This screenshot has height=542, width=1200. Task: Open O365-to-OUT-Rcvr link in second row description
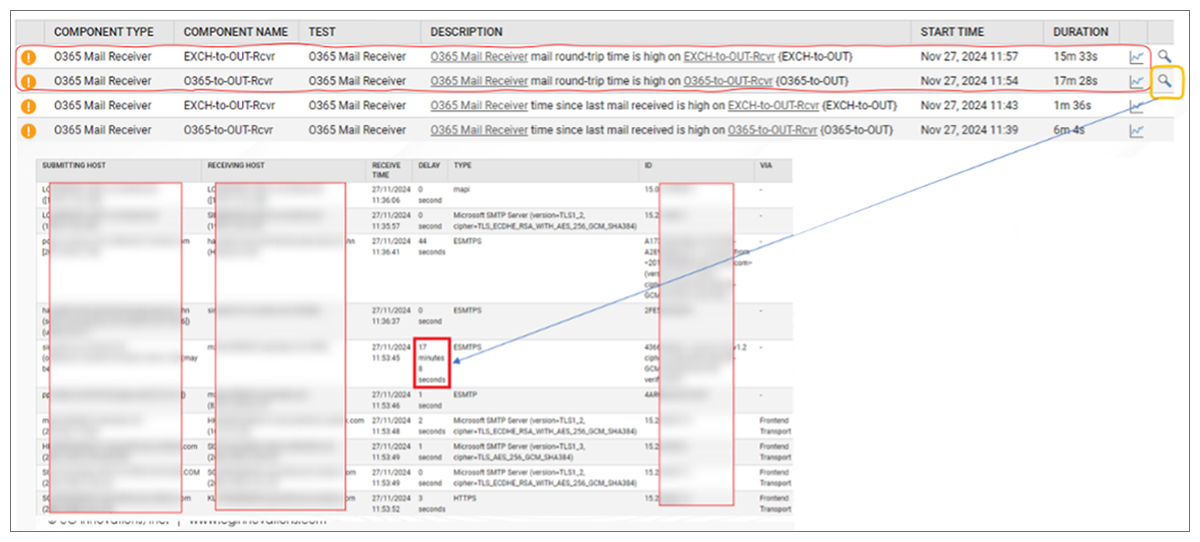point(728,81)
